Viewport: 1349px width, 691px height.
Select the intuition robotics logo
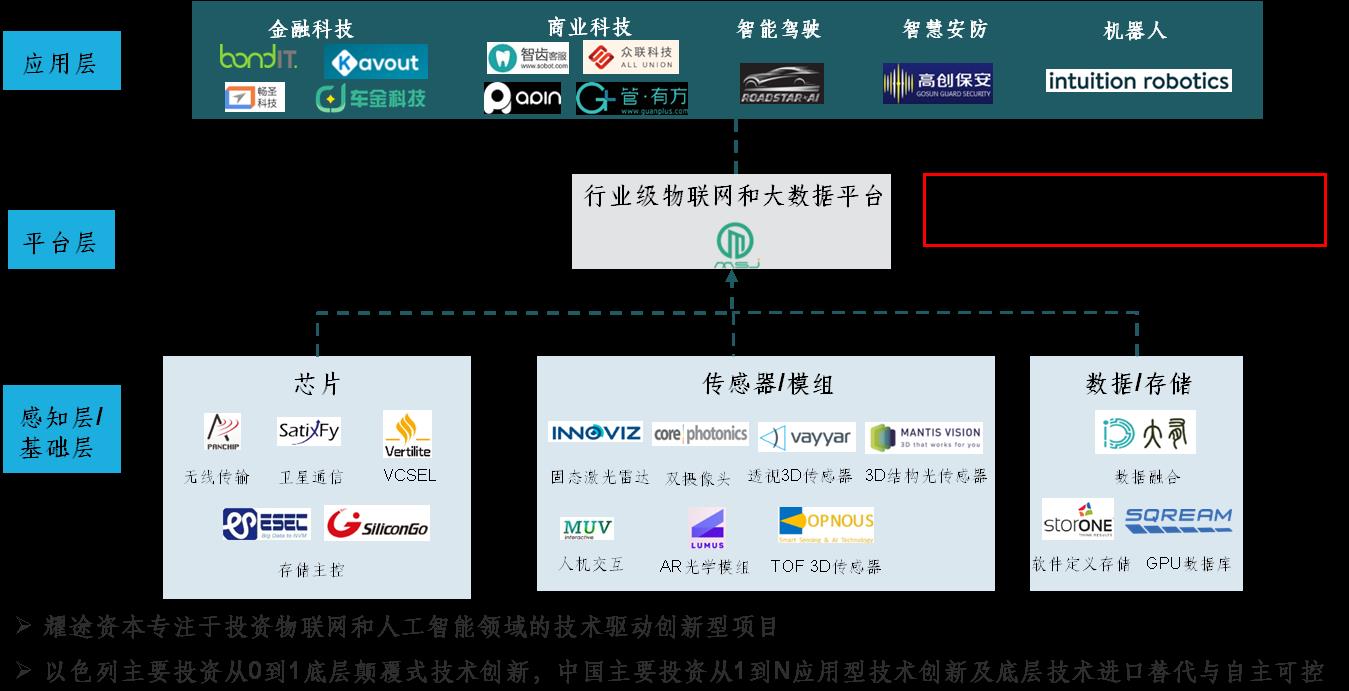(x=1138, y=81)
